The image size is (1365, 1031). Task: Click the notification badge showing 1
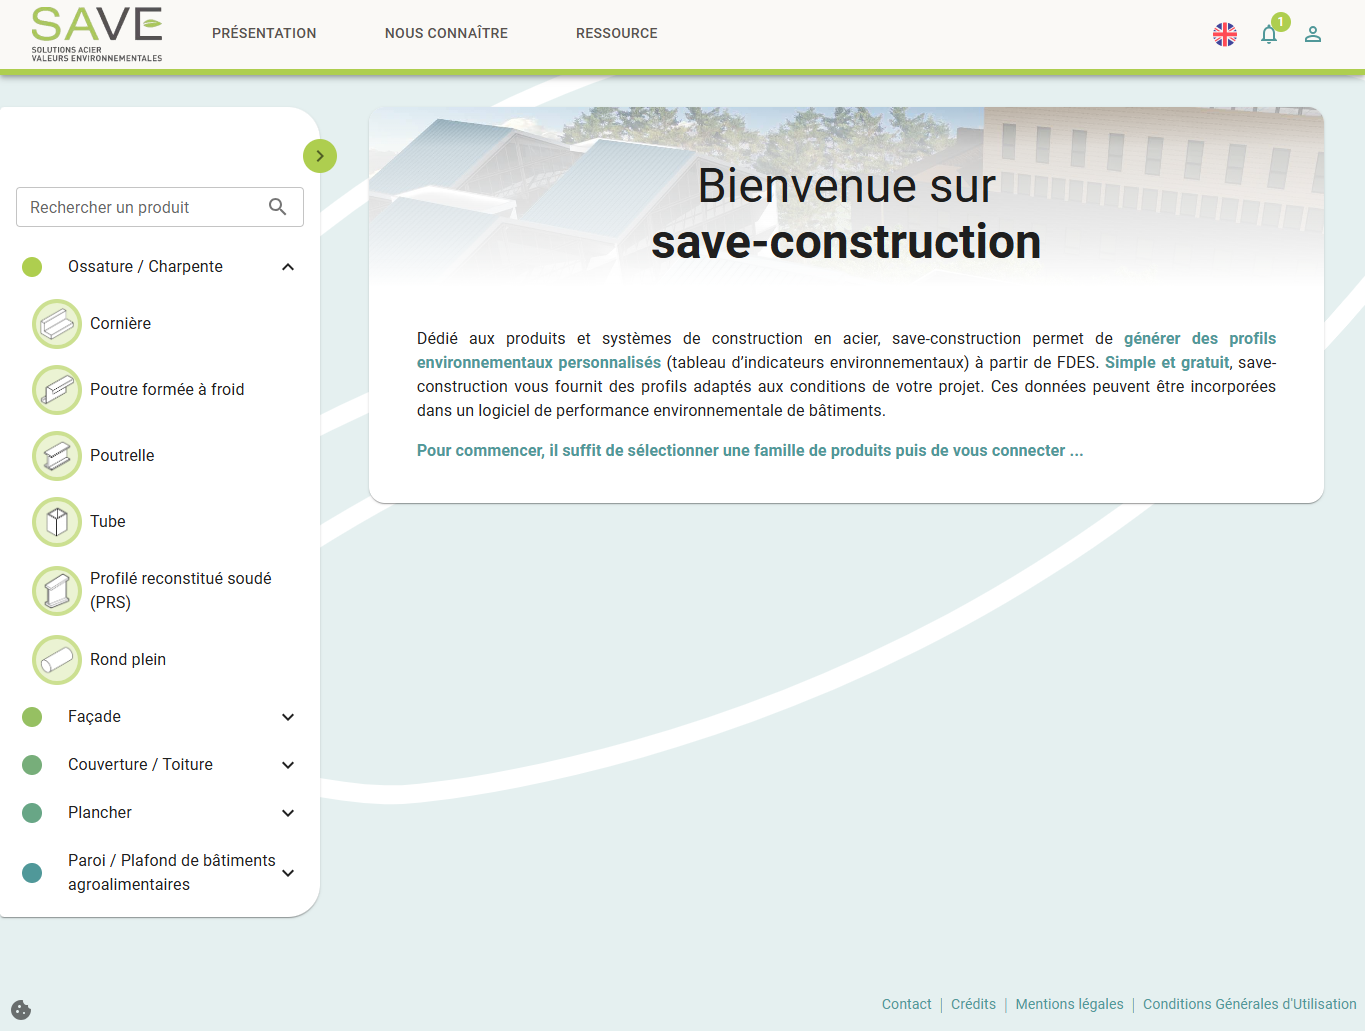[1281, 22]
